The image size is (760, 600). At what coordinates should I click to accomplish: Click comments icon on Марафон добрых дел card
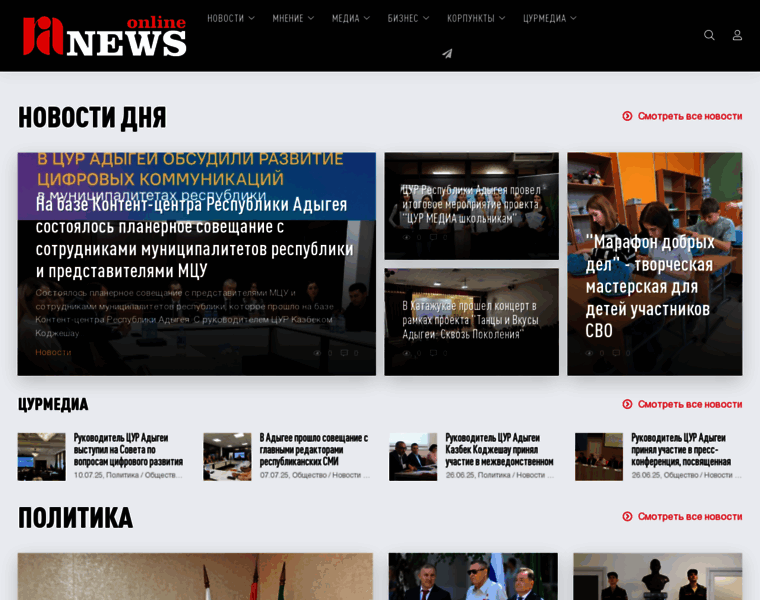(x=617, y=352)
